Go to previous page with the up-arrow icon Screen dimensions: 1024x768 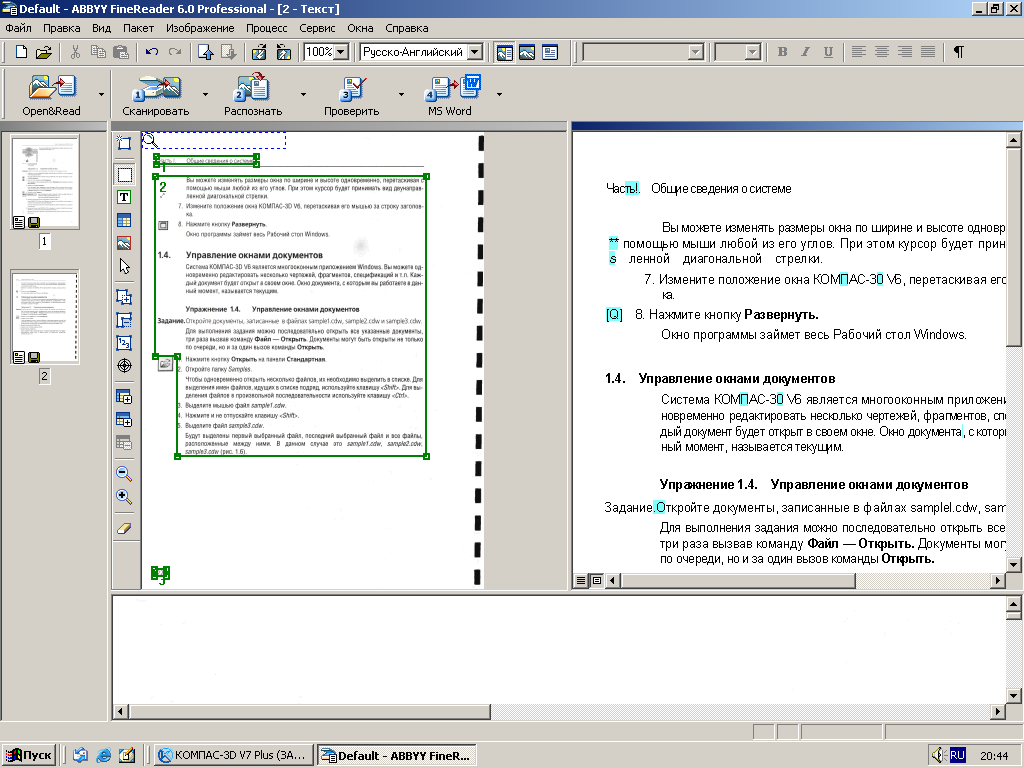pyautogui.click(x=206, y=52)
